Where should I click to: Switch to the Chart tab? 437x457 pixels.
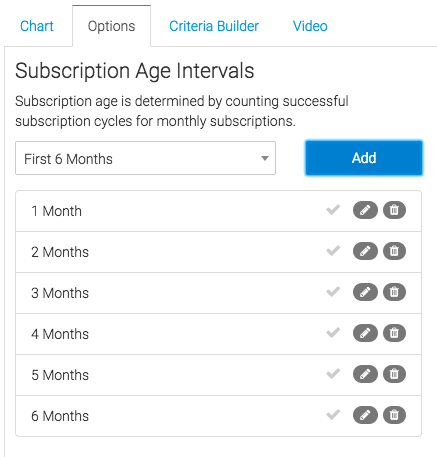[37, 26]
